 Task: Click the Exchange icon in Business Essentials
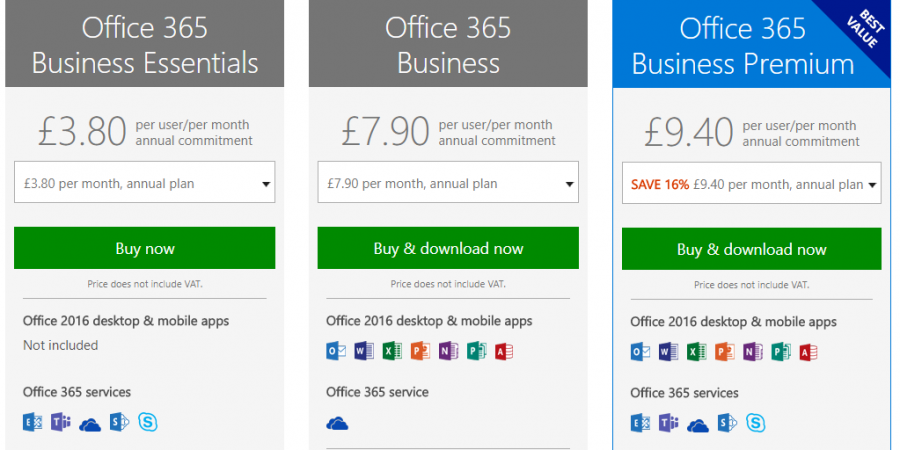32,423
